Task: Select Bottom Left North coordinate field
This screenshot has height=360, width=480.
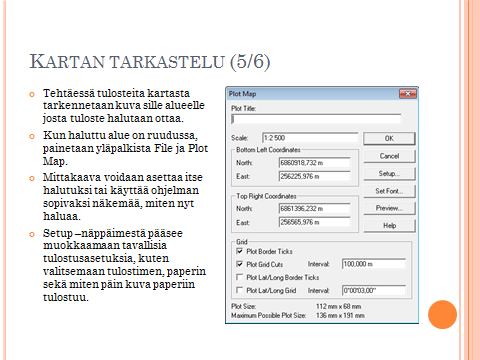Action: click(x=315, y=163)
